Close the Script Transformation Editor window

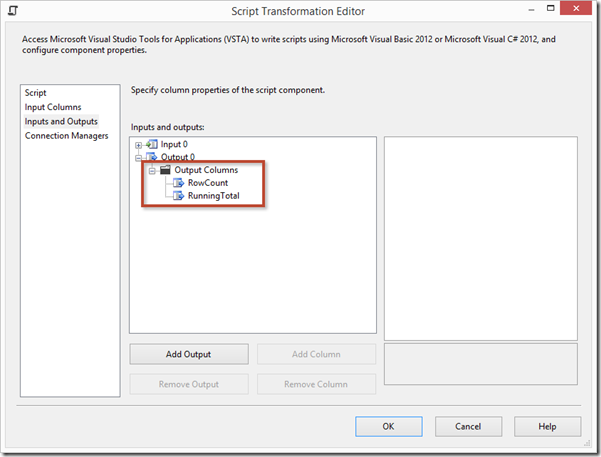pyautogui.click(x=576, y=8)
